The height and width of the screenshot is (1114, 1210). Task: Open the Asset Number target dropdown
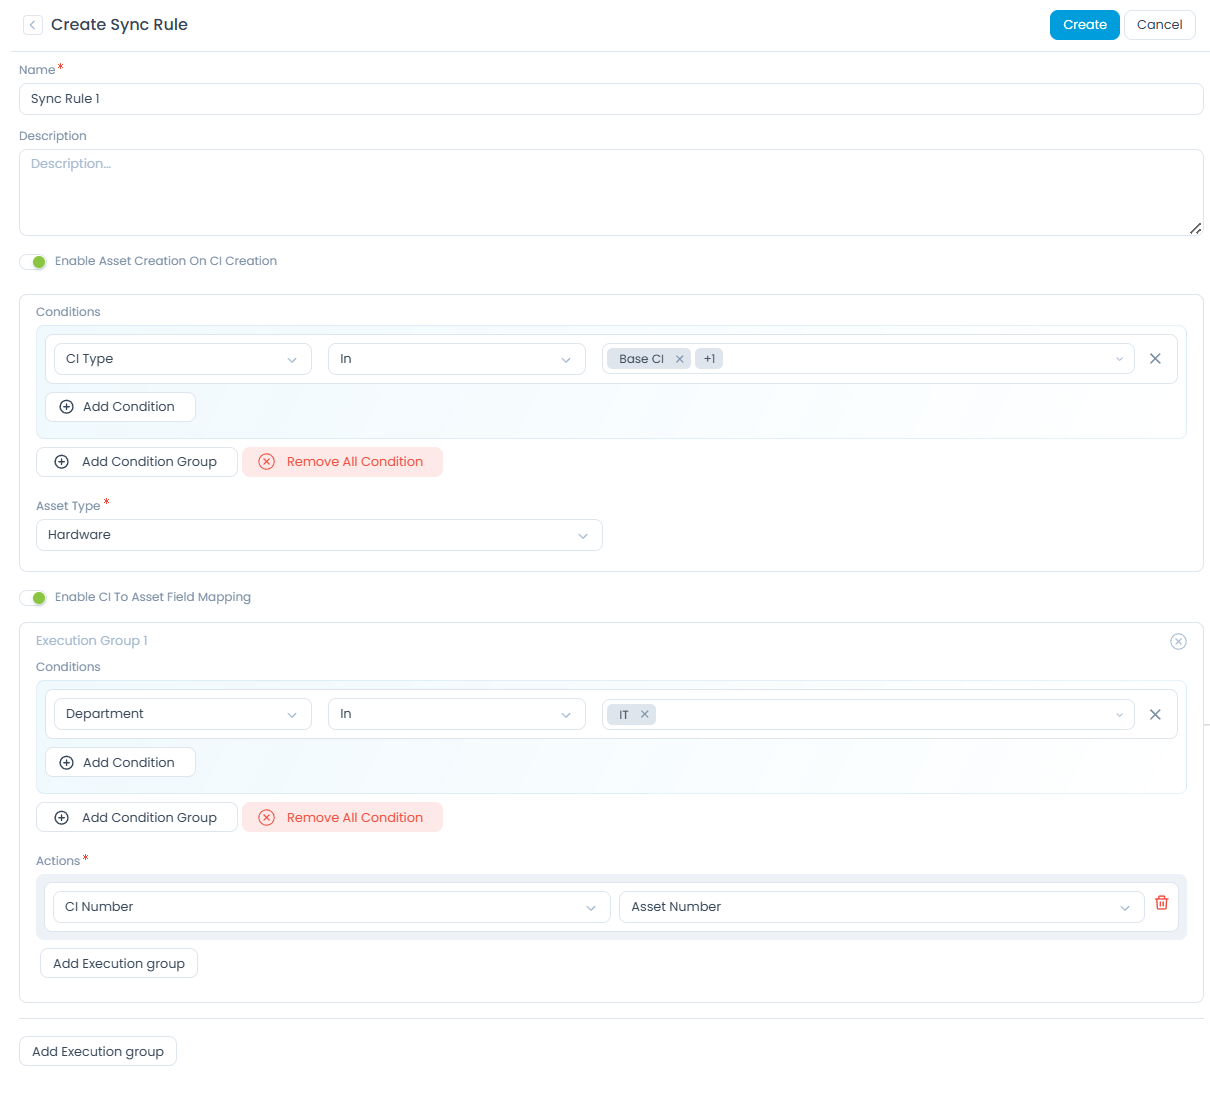(x=880, y=907)
